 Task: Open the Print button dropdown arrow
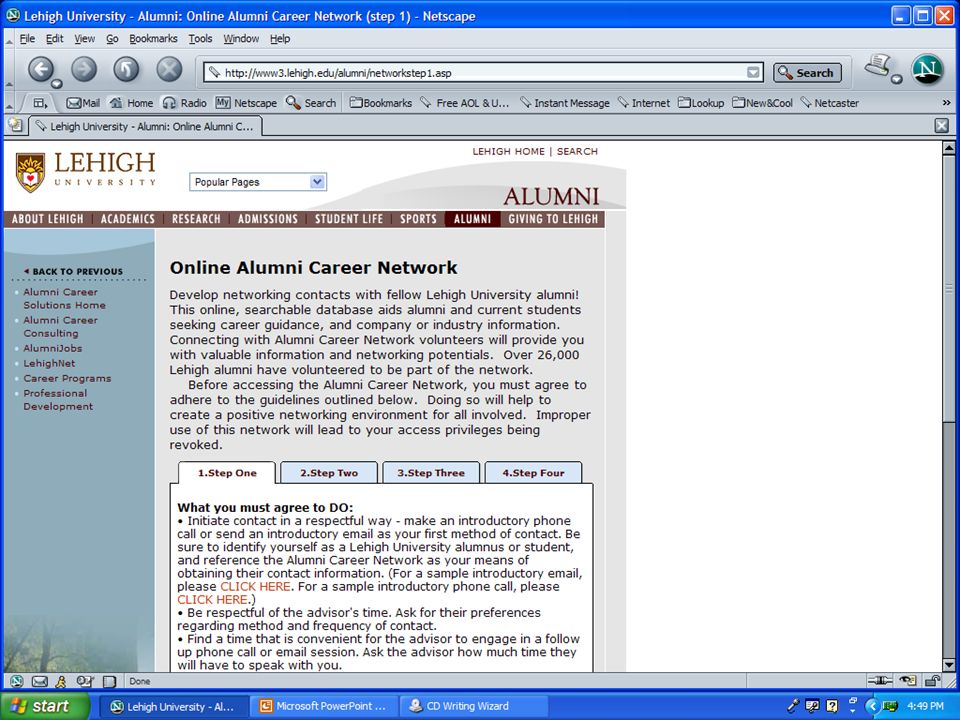tap(896, 79)
